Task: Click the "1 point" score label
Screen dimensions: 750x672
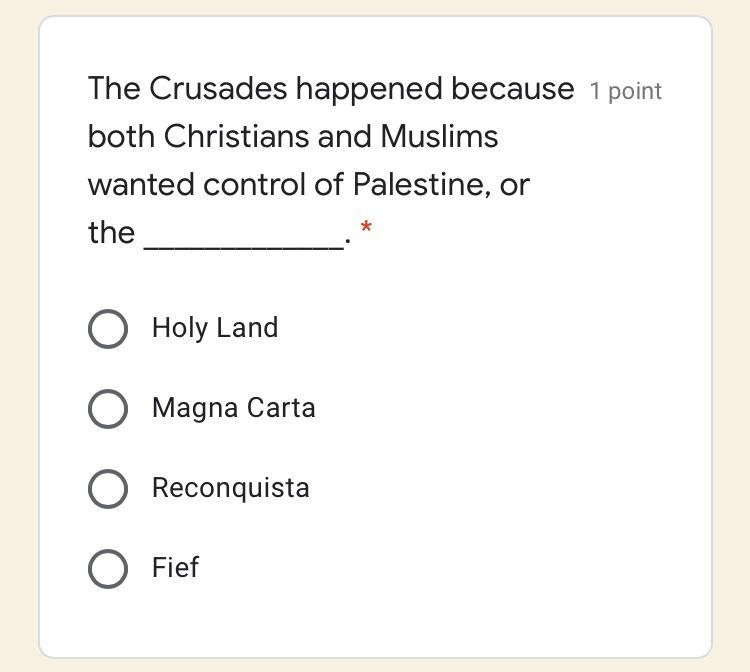Action: click(625, 91)
